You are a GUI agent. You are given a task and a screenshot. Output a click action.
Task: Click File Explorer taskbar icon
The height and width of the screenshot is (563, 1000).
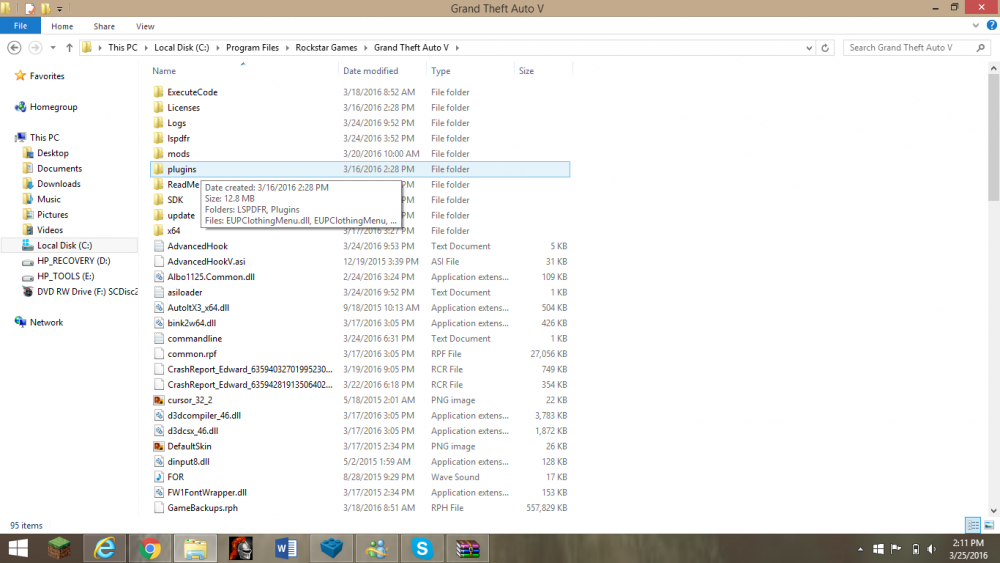195,548
